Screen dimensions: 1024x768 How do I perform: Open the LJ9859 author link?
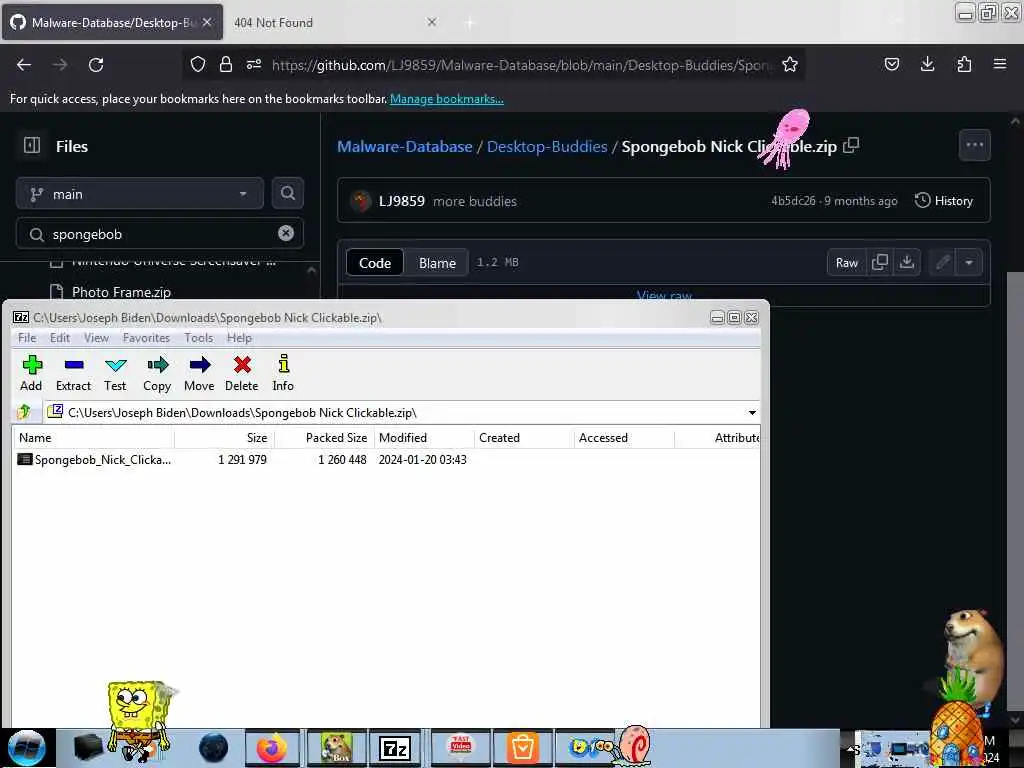(402, 201)
